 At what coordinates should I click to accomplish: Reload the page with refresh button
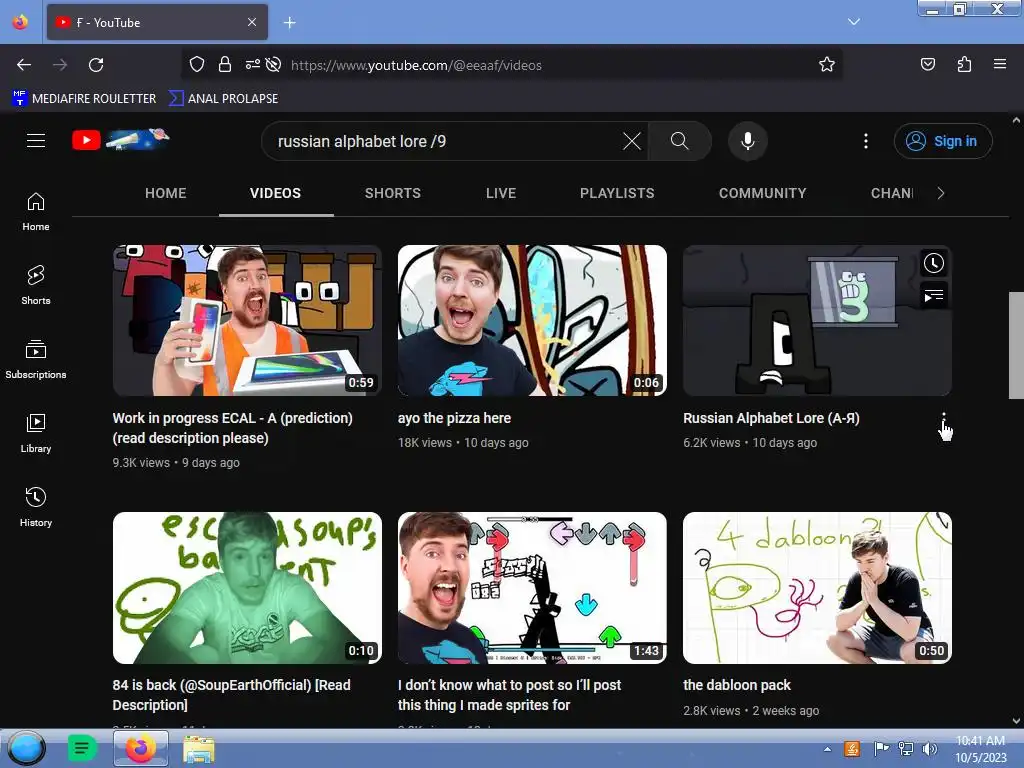[x=96, y=65]
